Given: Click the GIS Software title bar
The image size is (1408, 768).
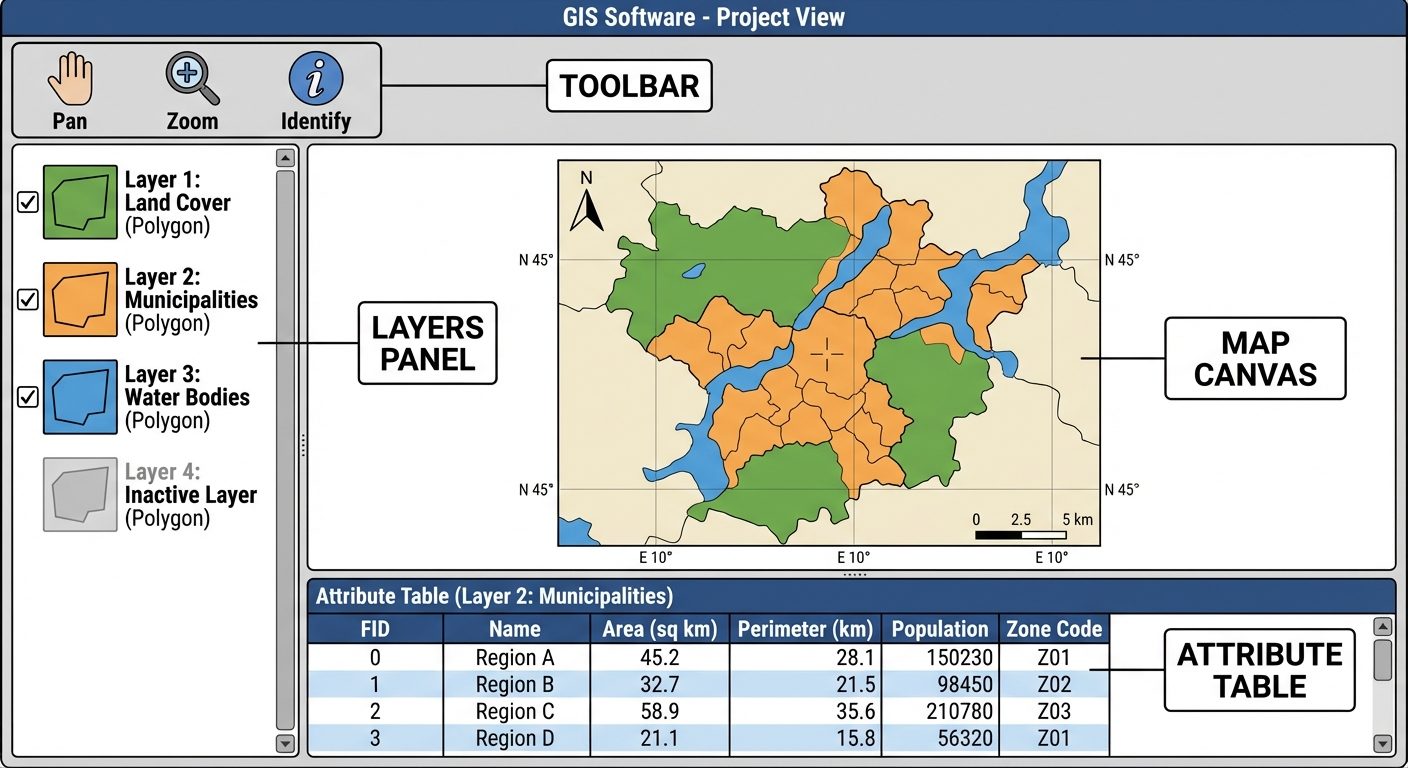Looking at the screenshot, I should [704, 16].
